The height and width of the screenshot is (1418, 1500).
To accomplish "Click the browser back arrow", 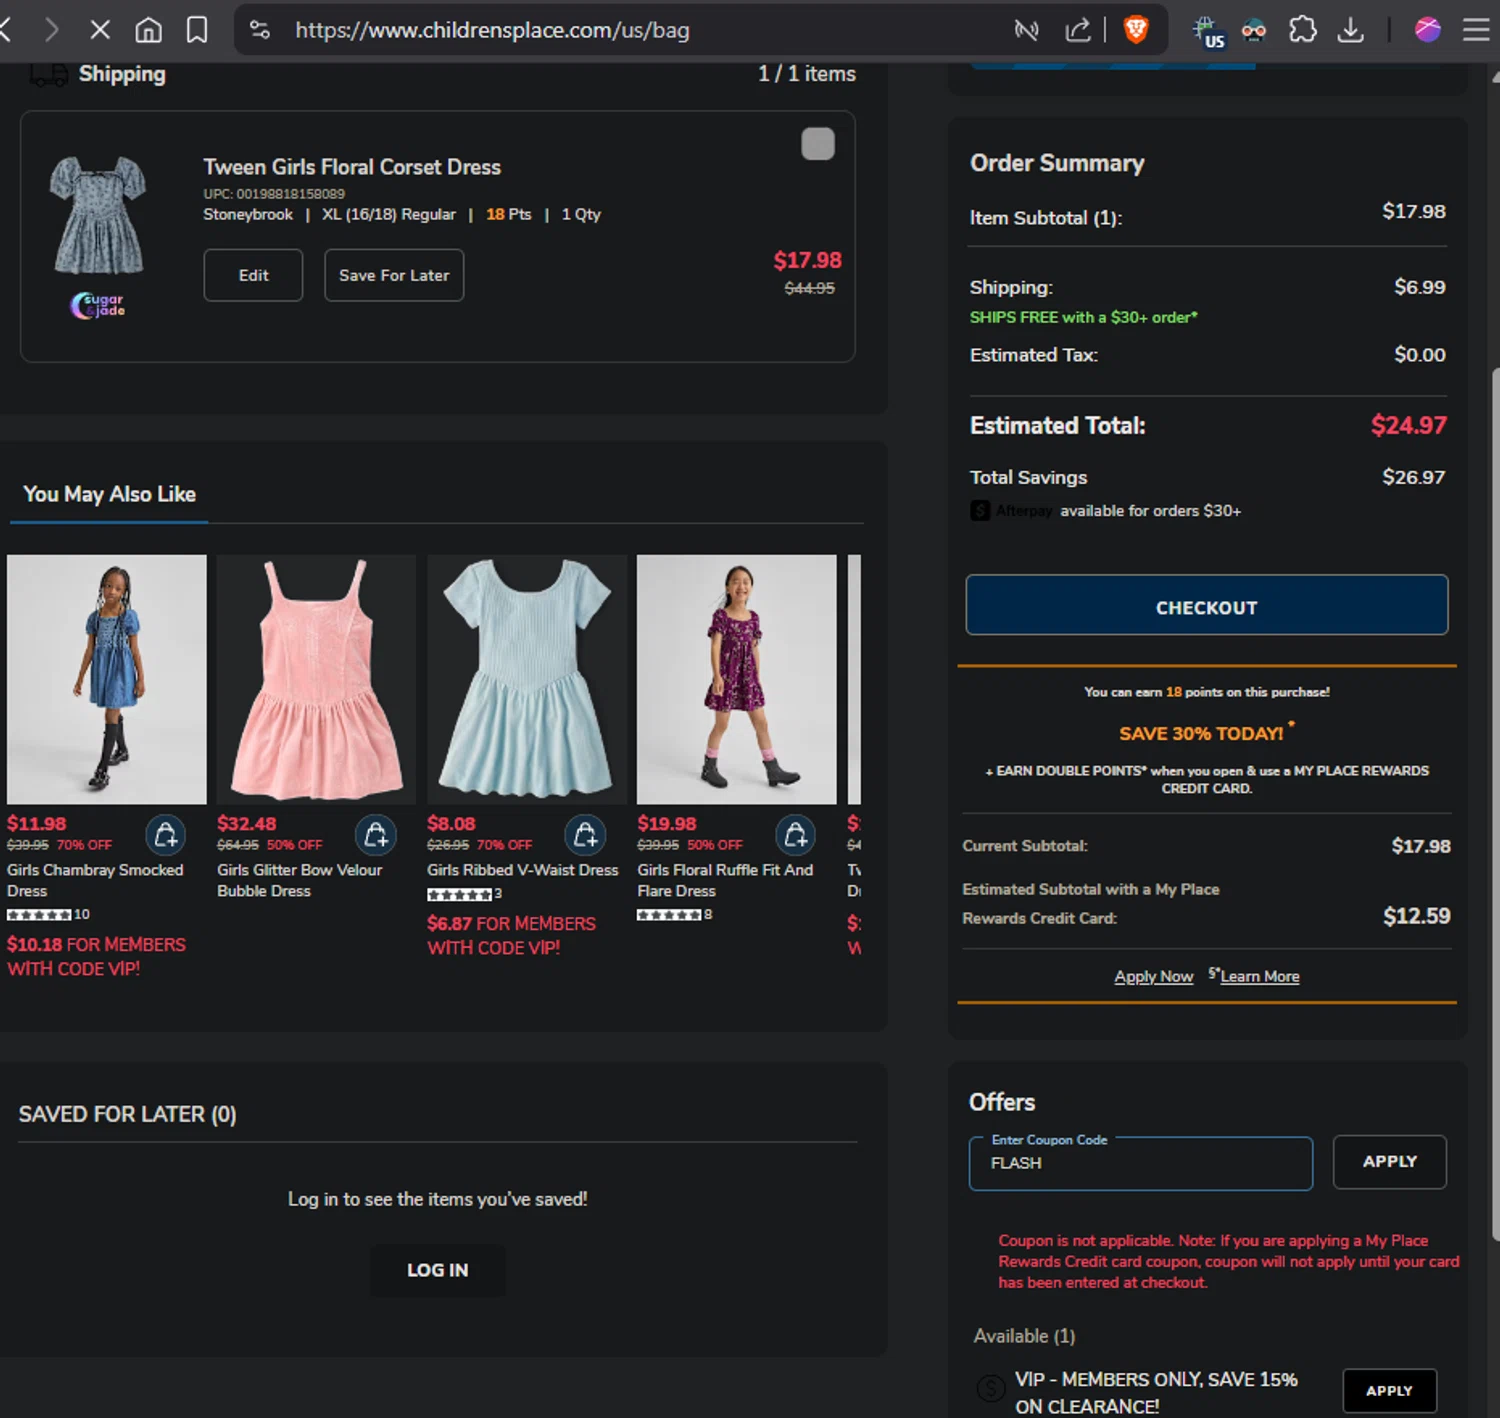I will point(5,30).
